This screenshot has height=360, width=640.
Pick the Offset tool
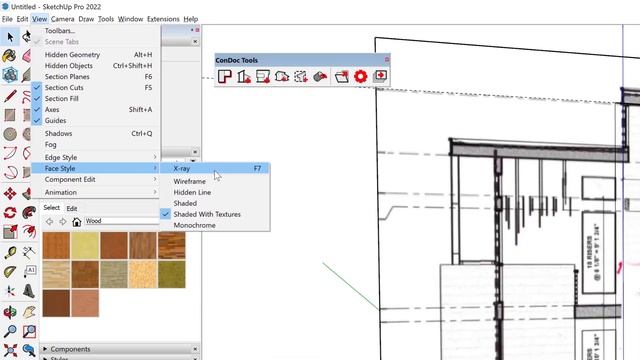pyautogui.click(x=29, y=232)
